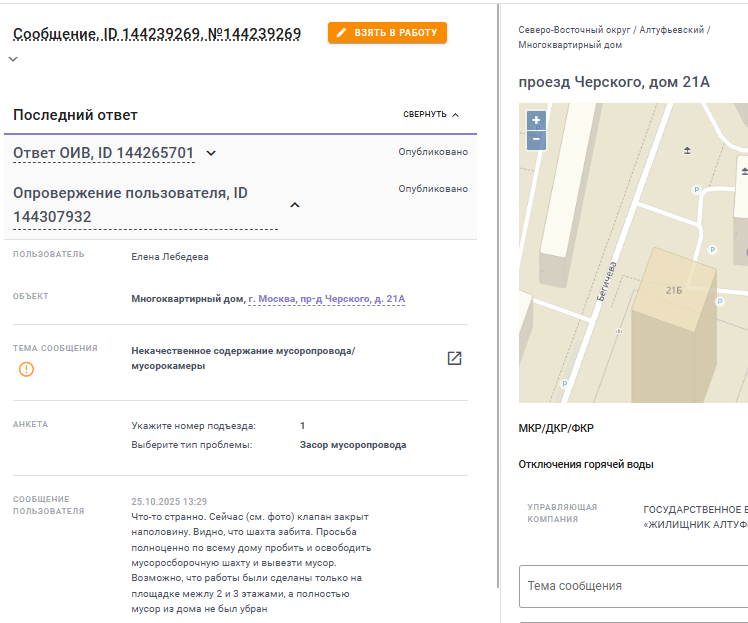Image resolution: width=748 pixels, height=623 pixels.
Task: Collapse the 'Последний ответ' section via 'Свернуть'
Action: tap(431, 114)
